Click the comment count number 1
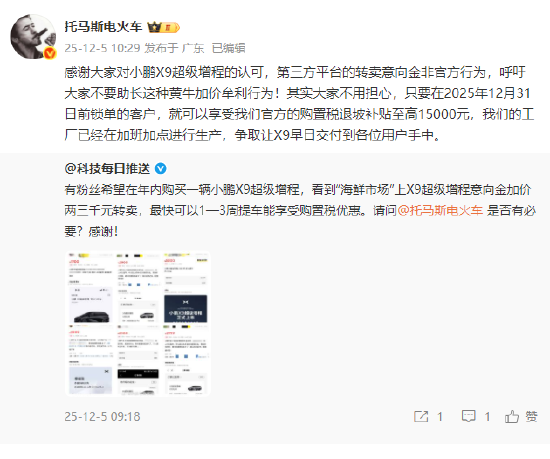Image resolution: width=550 pixels, height=459 pixels. [x=487, y=417]
